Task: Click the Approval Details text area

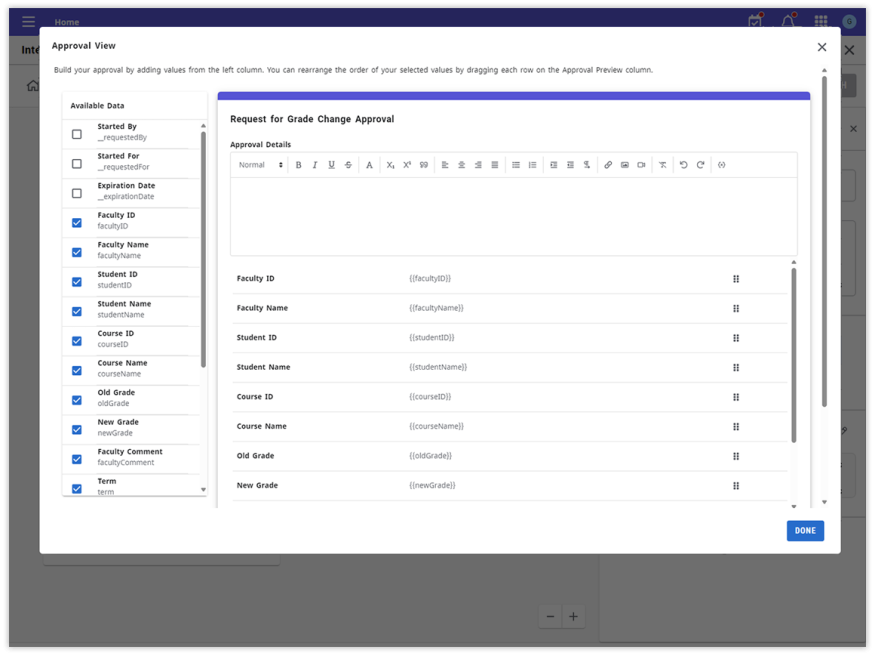Action: point(513,216)
